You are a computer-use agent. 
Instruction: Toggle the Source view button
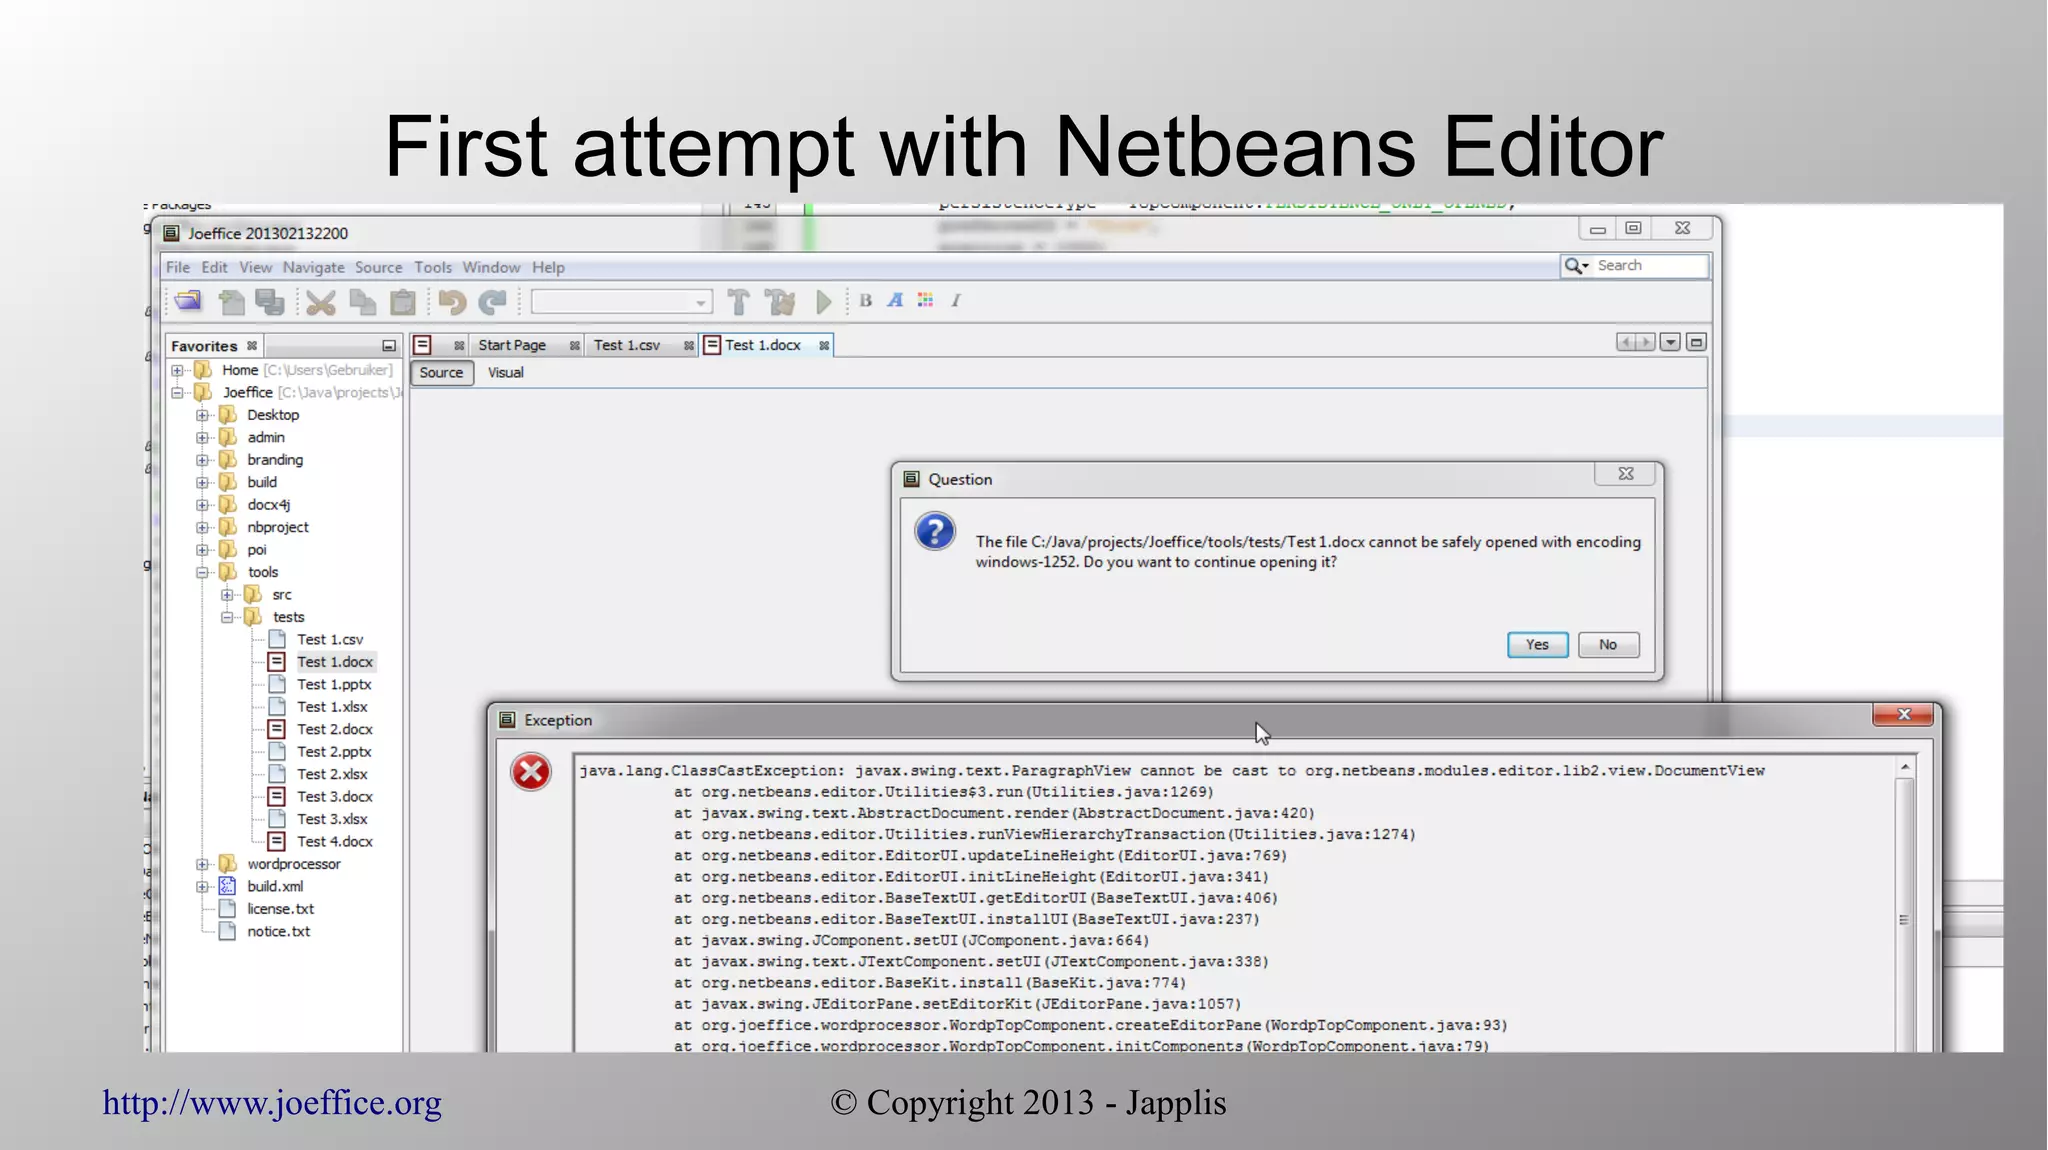(x=441, y=372)
